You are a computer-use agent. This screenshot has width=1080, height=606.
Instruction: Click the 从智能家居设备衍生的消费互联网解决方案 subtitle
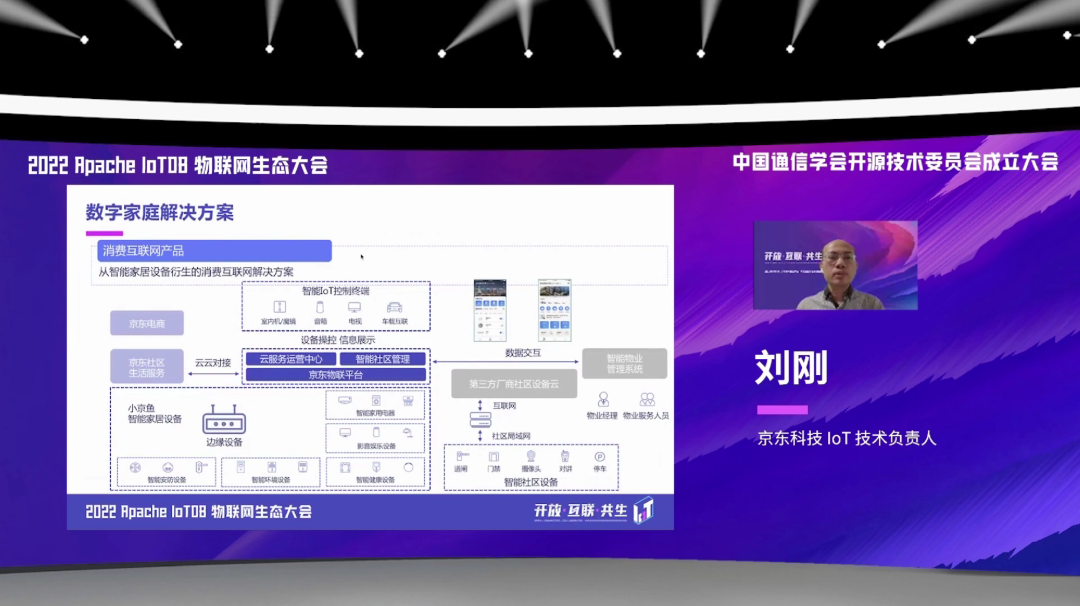click(x=196, y=272)
